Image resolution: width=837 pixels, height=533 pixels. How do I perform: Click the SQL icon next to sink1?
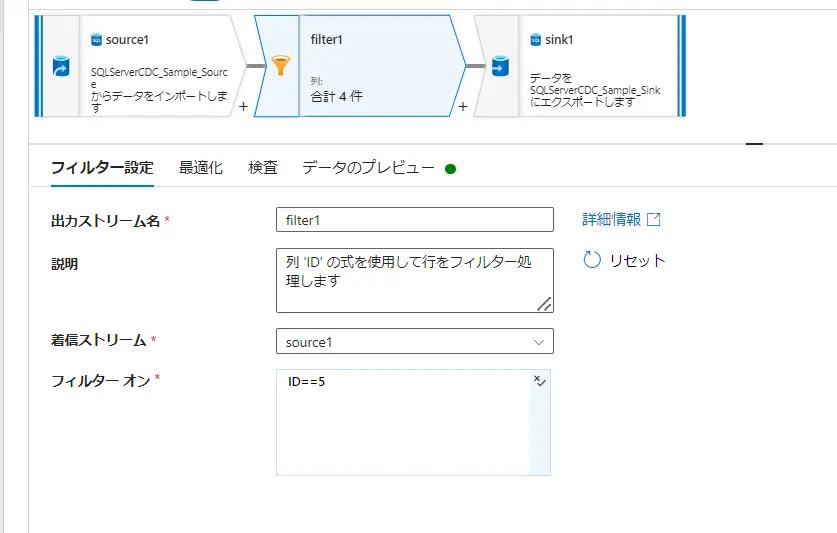535,40
